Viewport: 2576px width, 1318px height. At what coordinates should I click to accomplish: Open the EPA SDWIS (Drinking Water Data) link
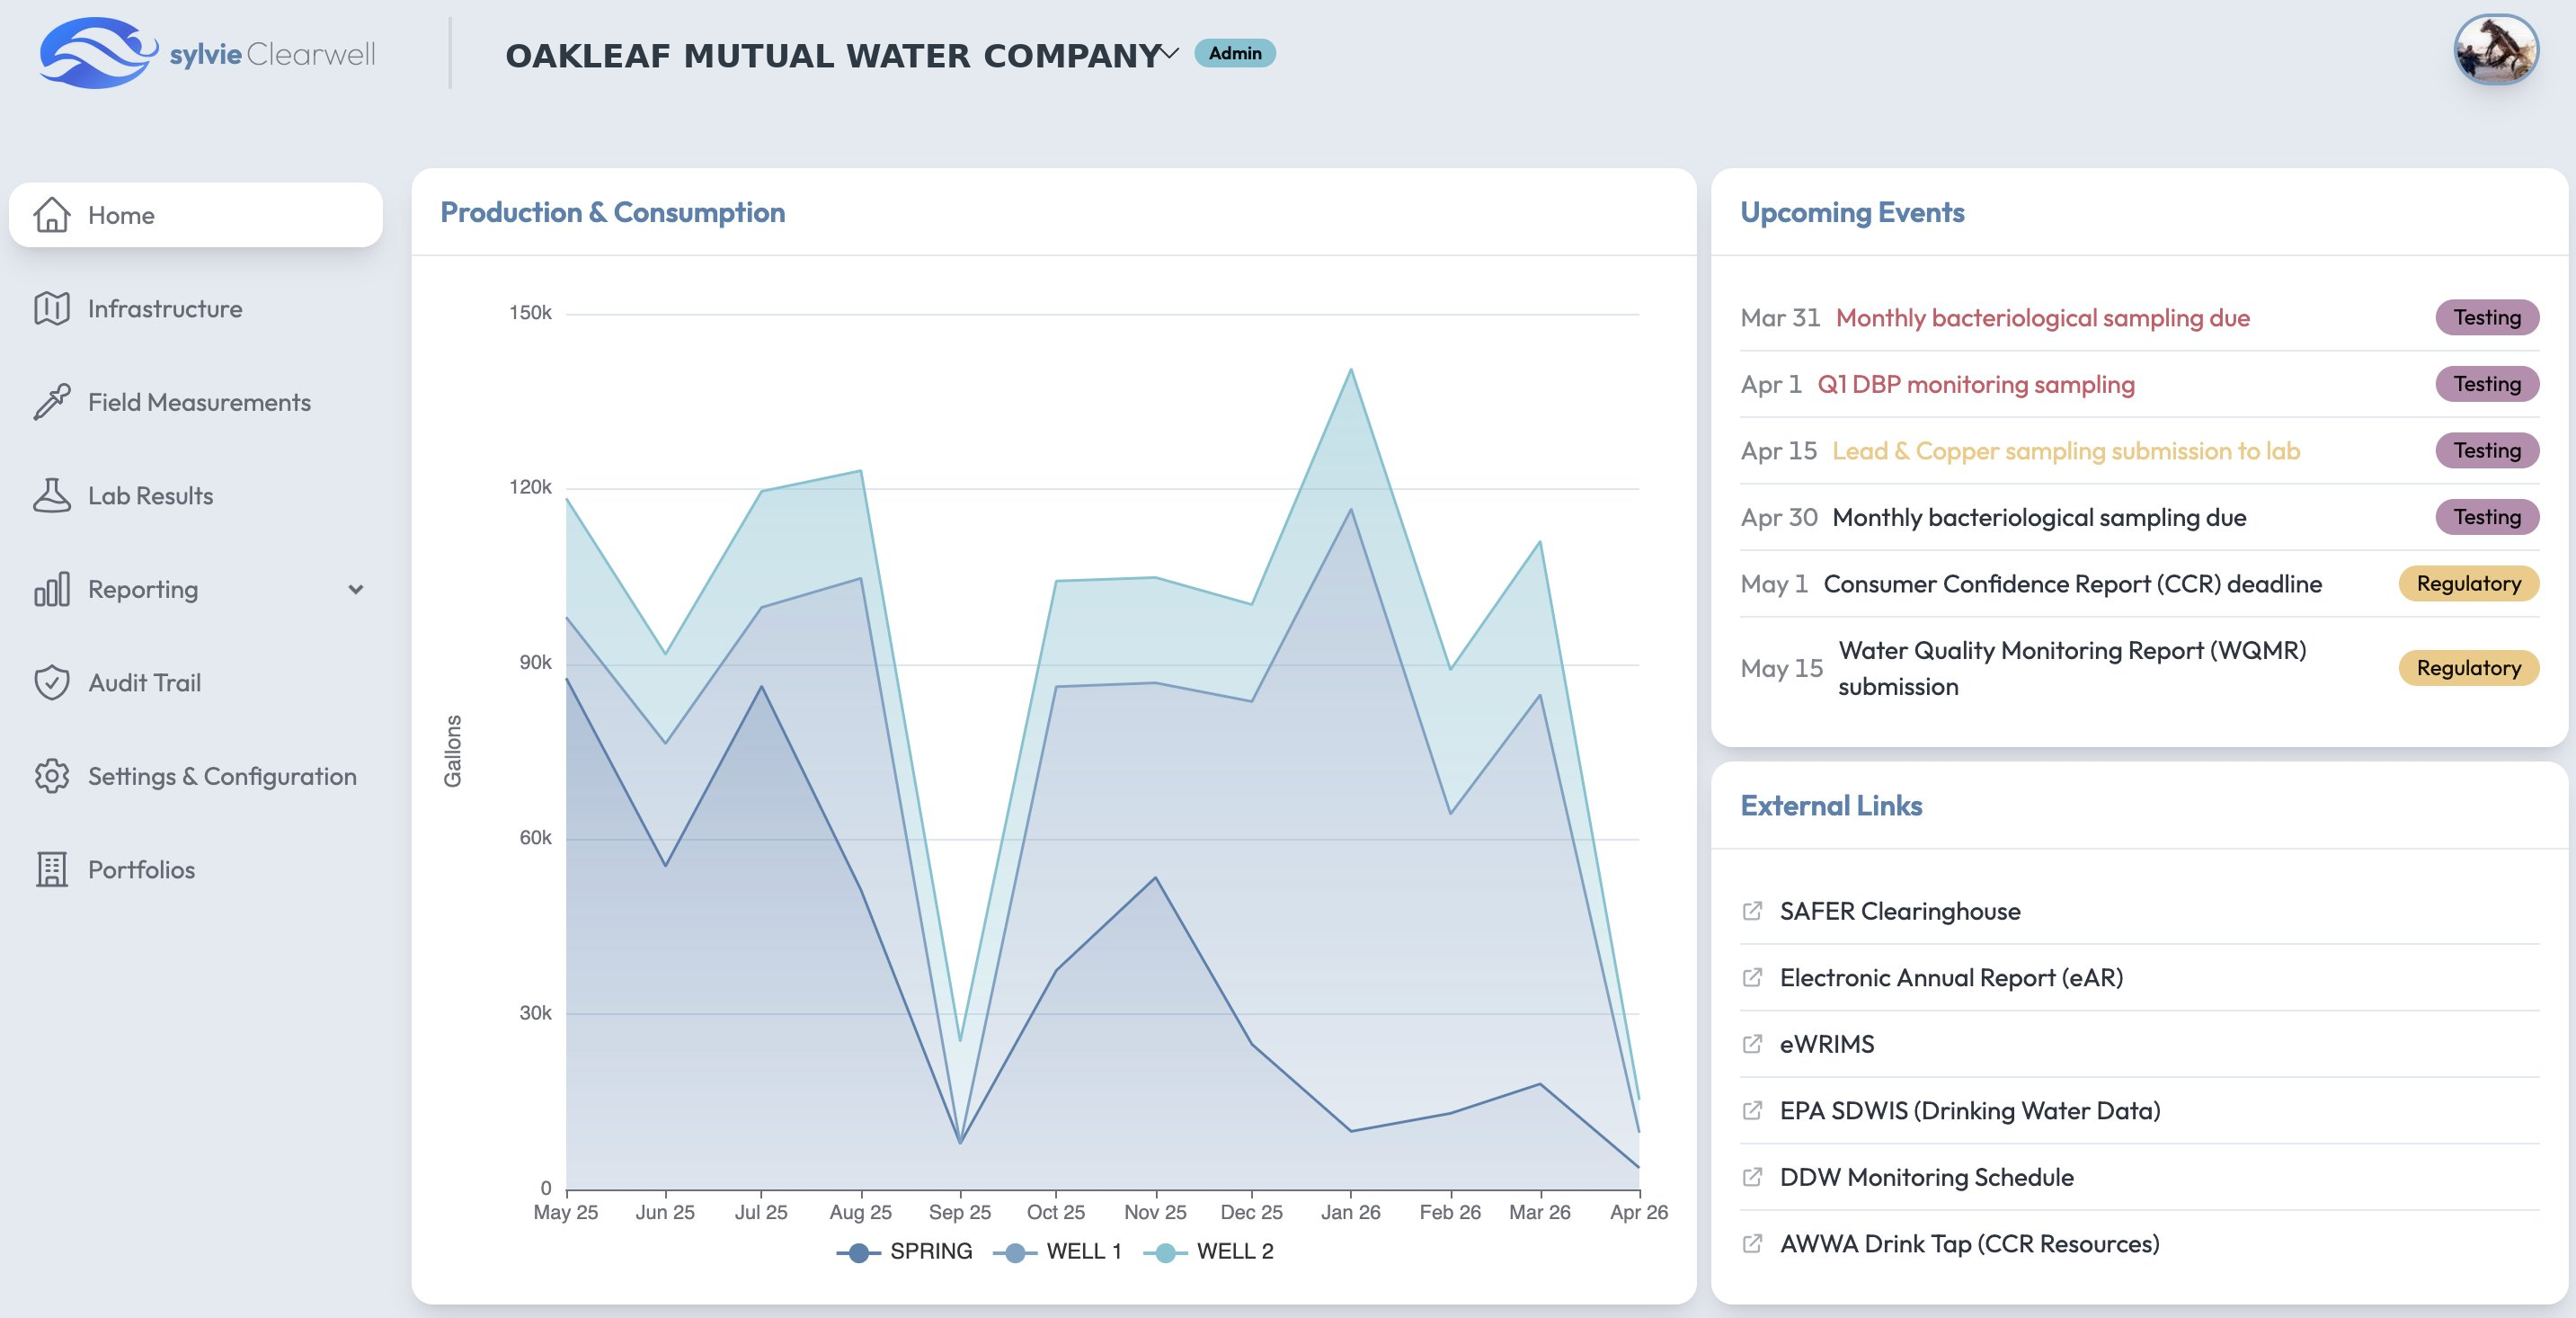point(1969,1110)
